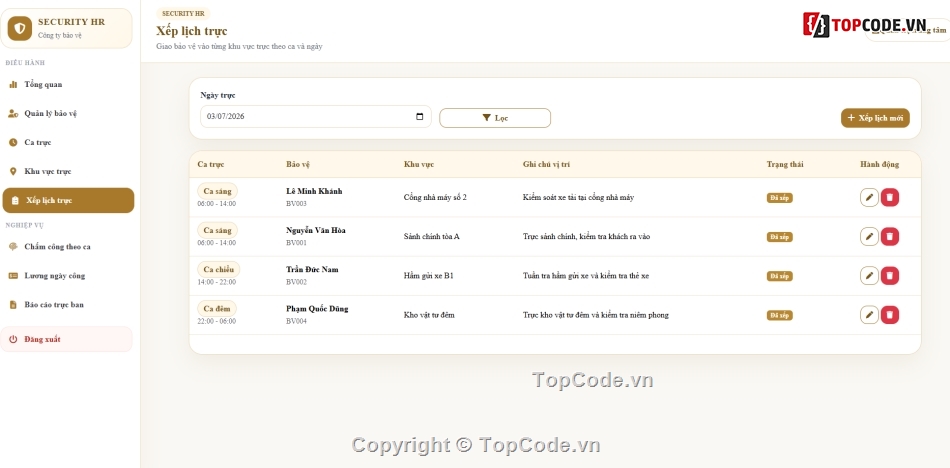The height and width of the screenshot is (468, 950).
Task: Click the Trạng thái column header
Action: coord(785,164)
